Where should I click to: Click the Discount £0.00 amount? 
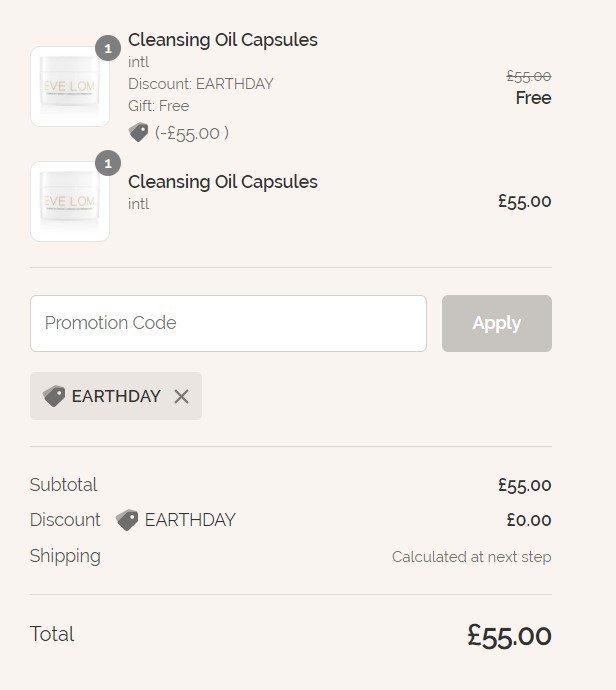[529, 520]
